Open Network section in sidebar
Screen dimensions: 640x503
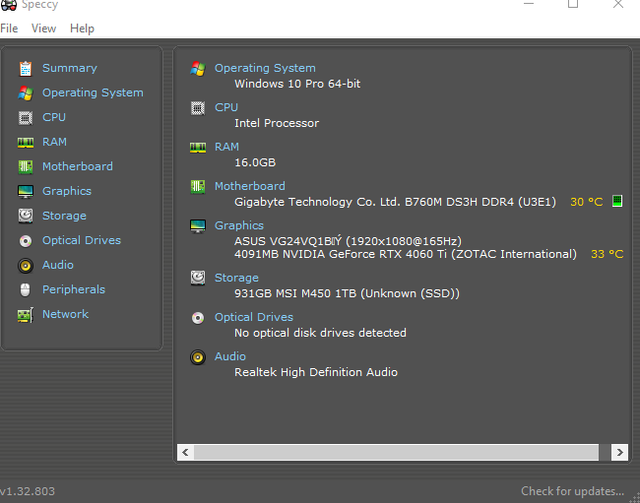(x=65, y=314)
